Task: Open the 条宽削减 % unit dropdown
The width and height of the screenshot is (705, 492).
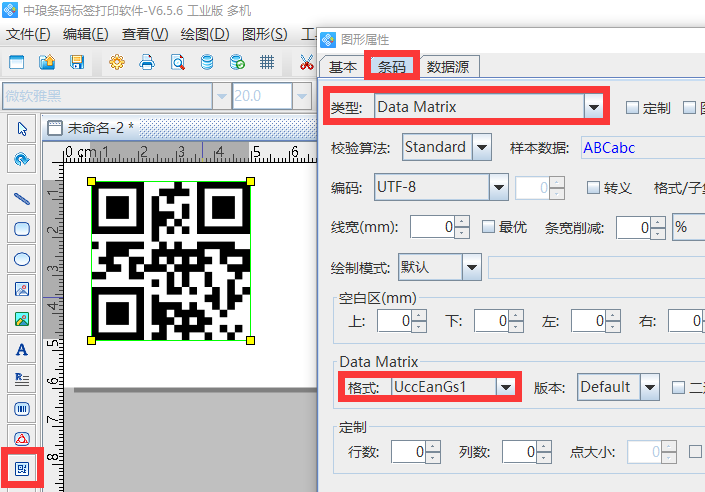Action: tap(688, 227)
